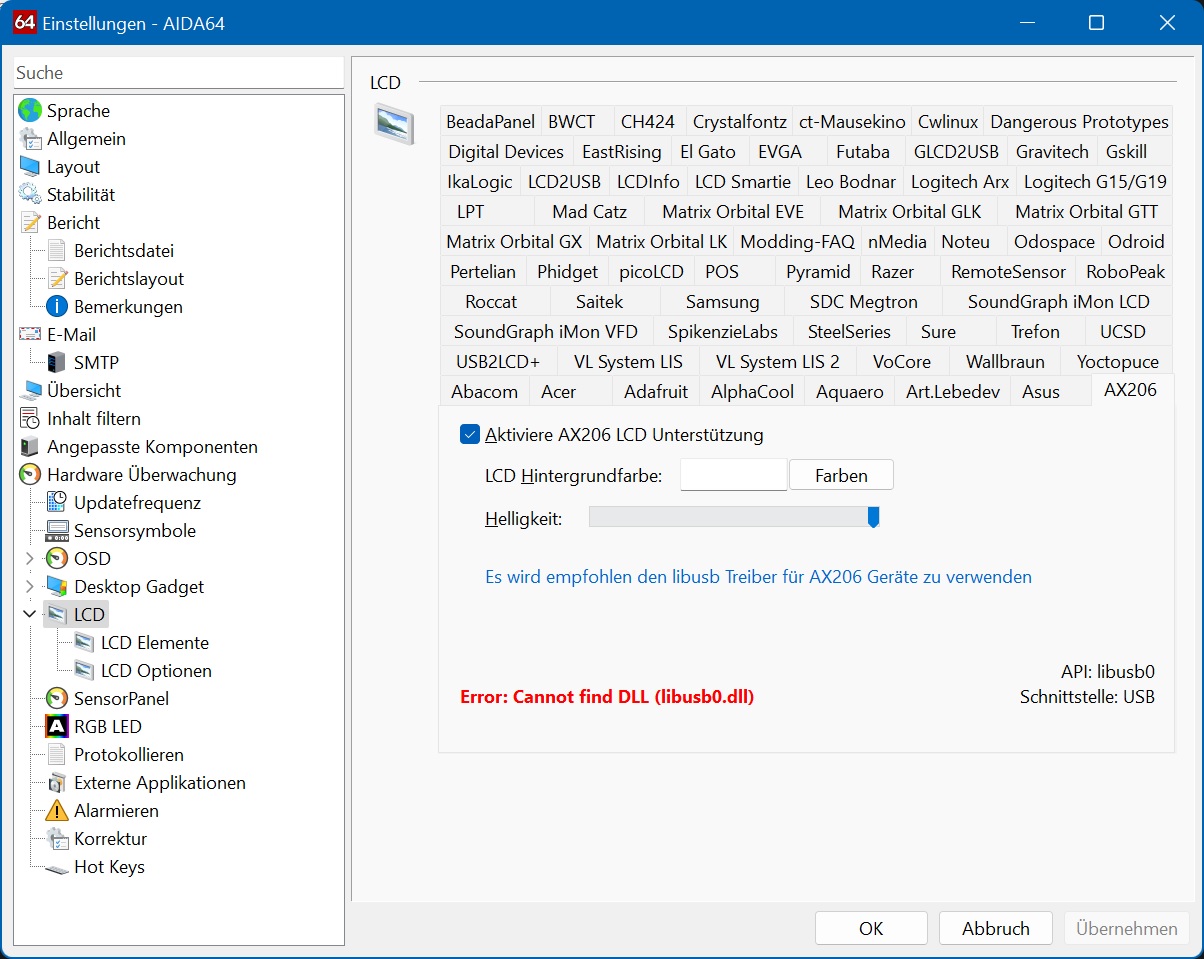Open the SteelSeries tab
Image resolution: width=1204 pixels, height=959 pixels.
coord(849,332)
